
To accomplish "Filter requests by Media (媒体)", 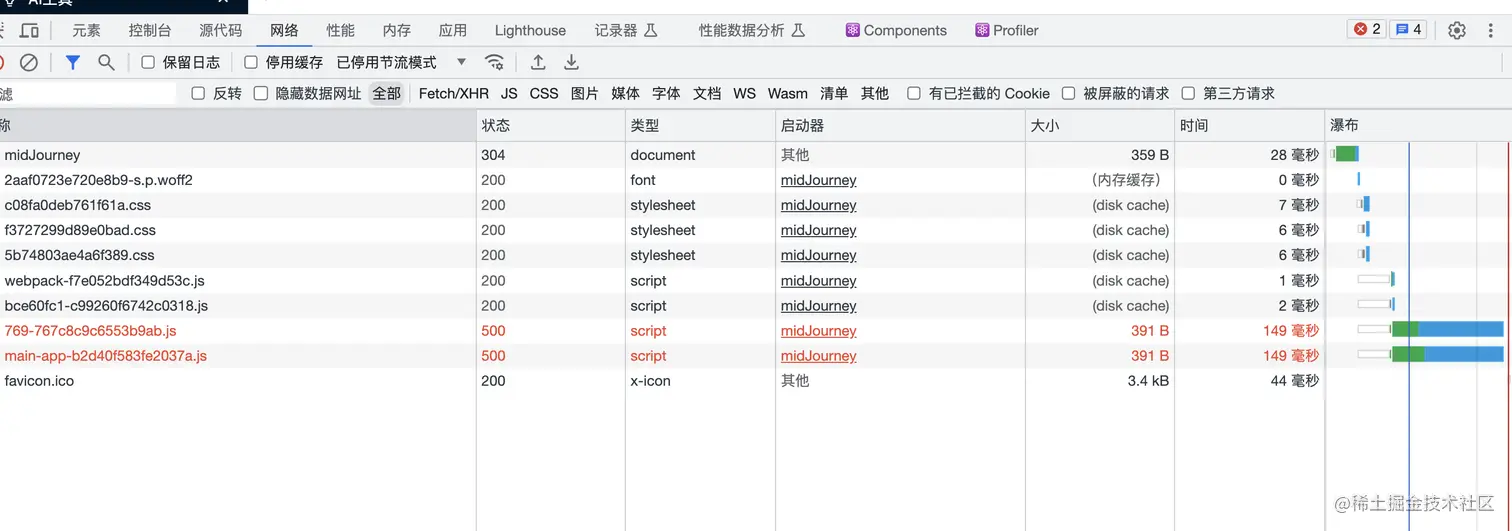I will pos(625,93).
